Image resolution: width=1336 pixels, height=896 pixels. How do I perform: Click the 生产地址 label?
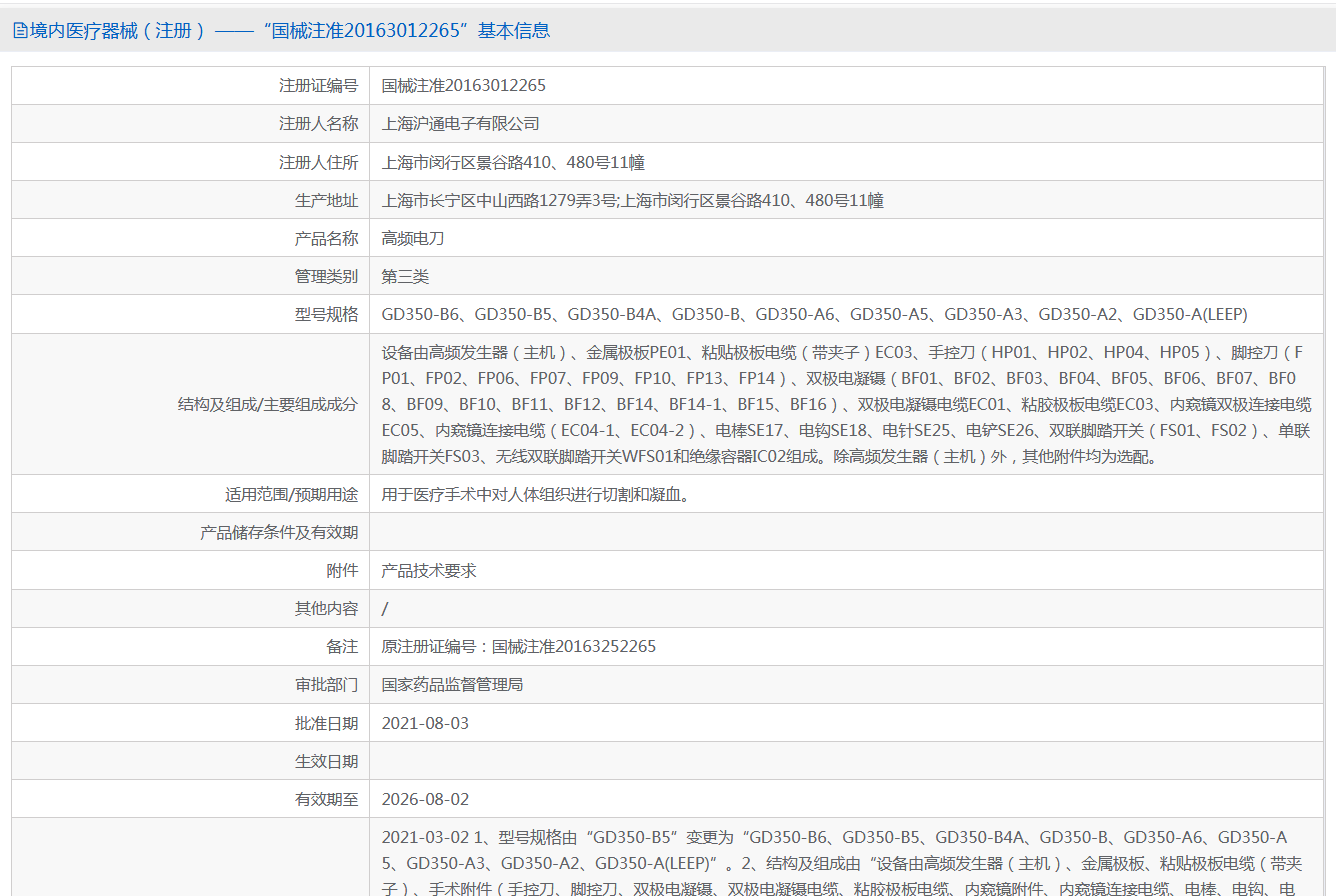pos(326,200)
